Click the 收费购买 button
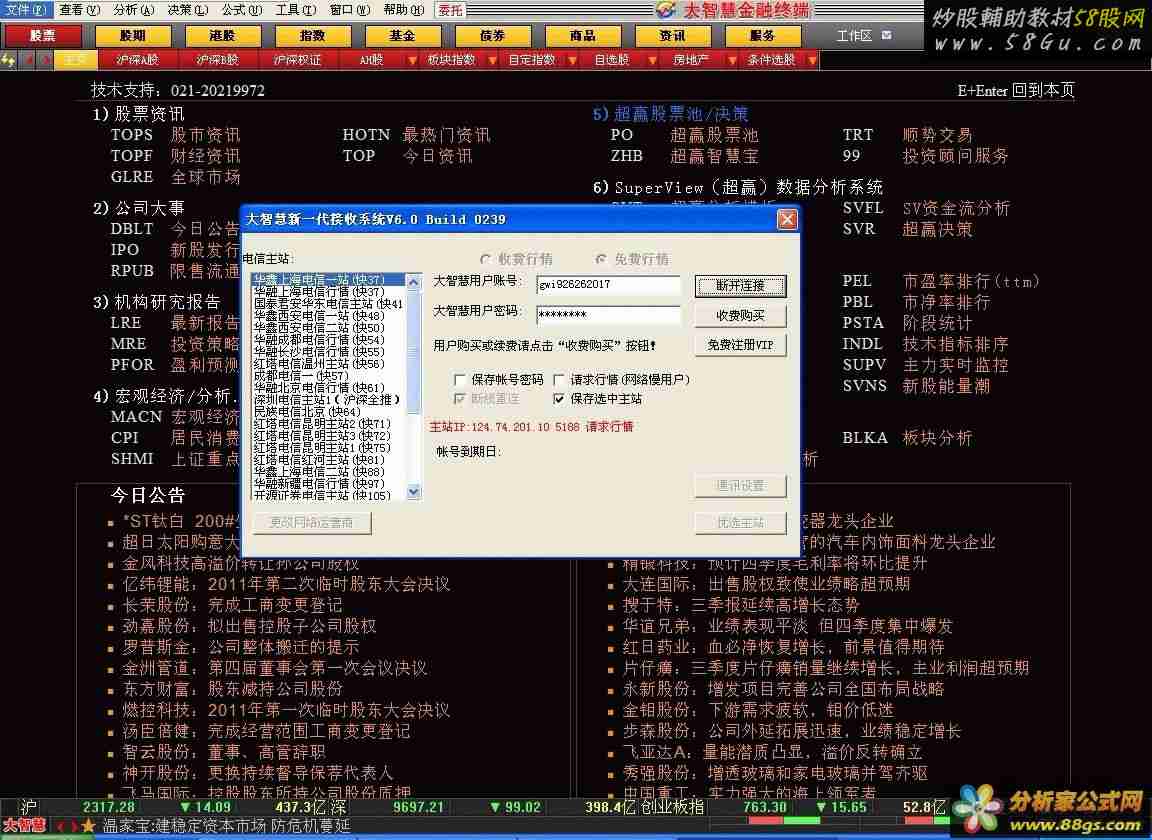 point(740,315)
